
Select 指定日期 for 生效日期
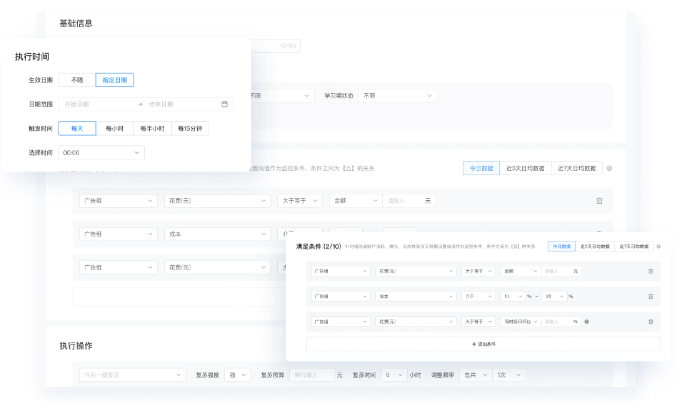pyautogui.click(x=114, y=80)
